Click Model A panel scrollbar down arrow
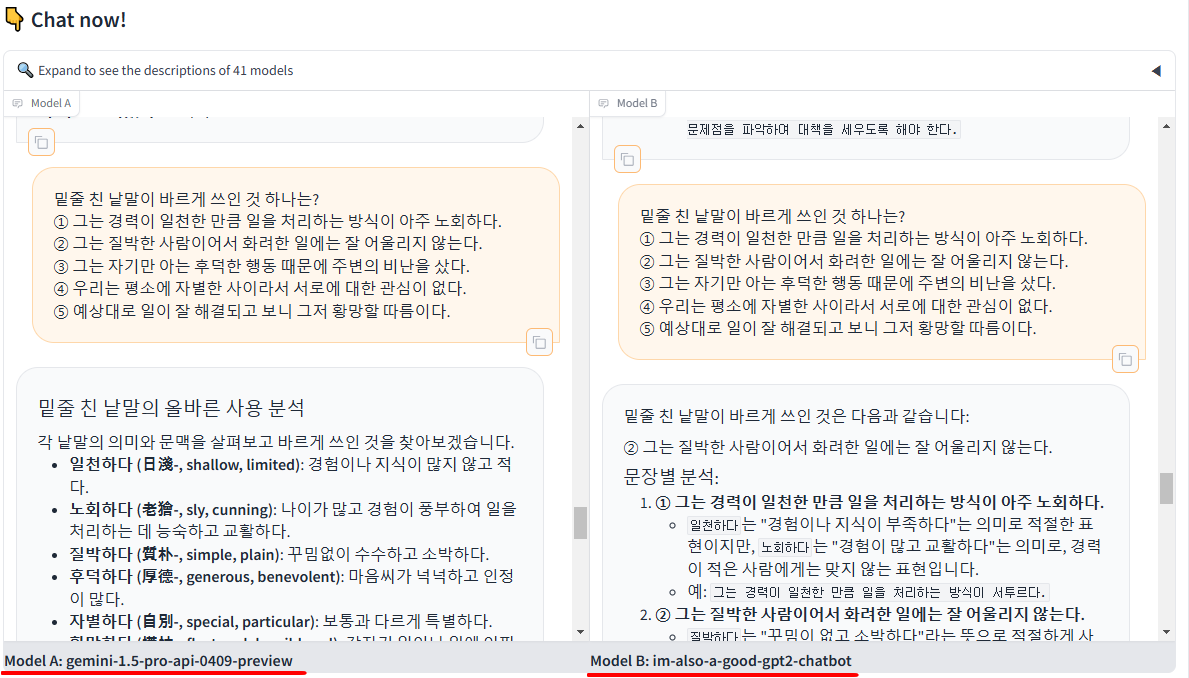 [x=580, y=632]
